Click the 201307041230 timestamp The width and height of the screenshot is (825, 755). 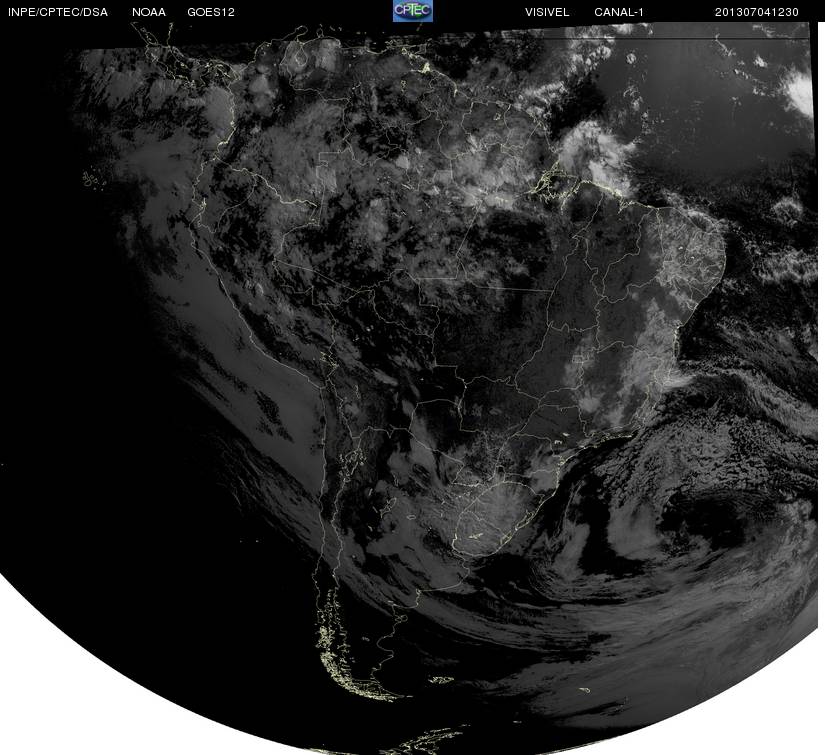point(757,12)
